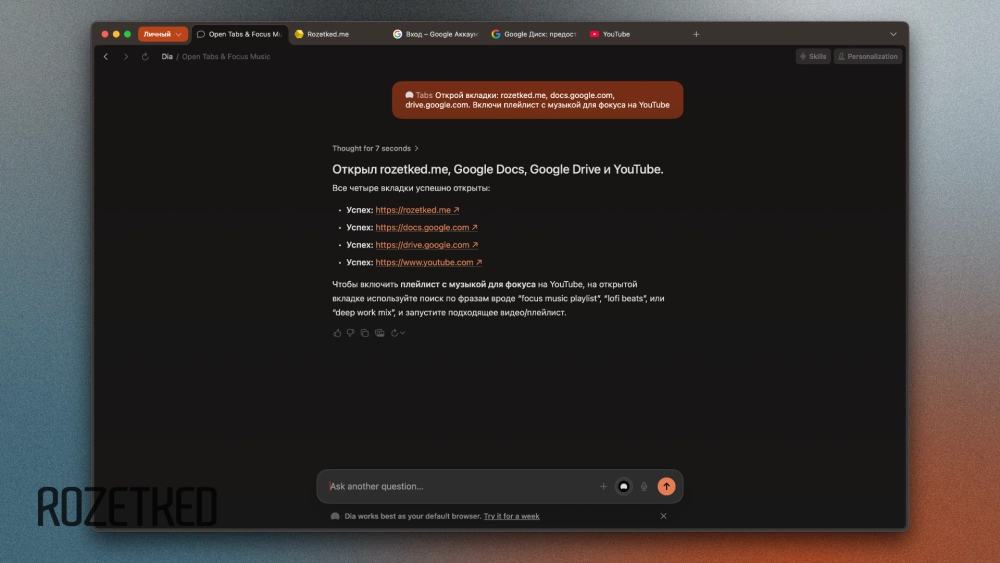Click the thumbs up icon under the response

tap(337, 333)
